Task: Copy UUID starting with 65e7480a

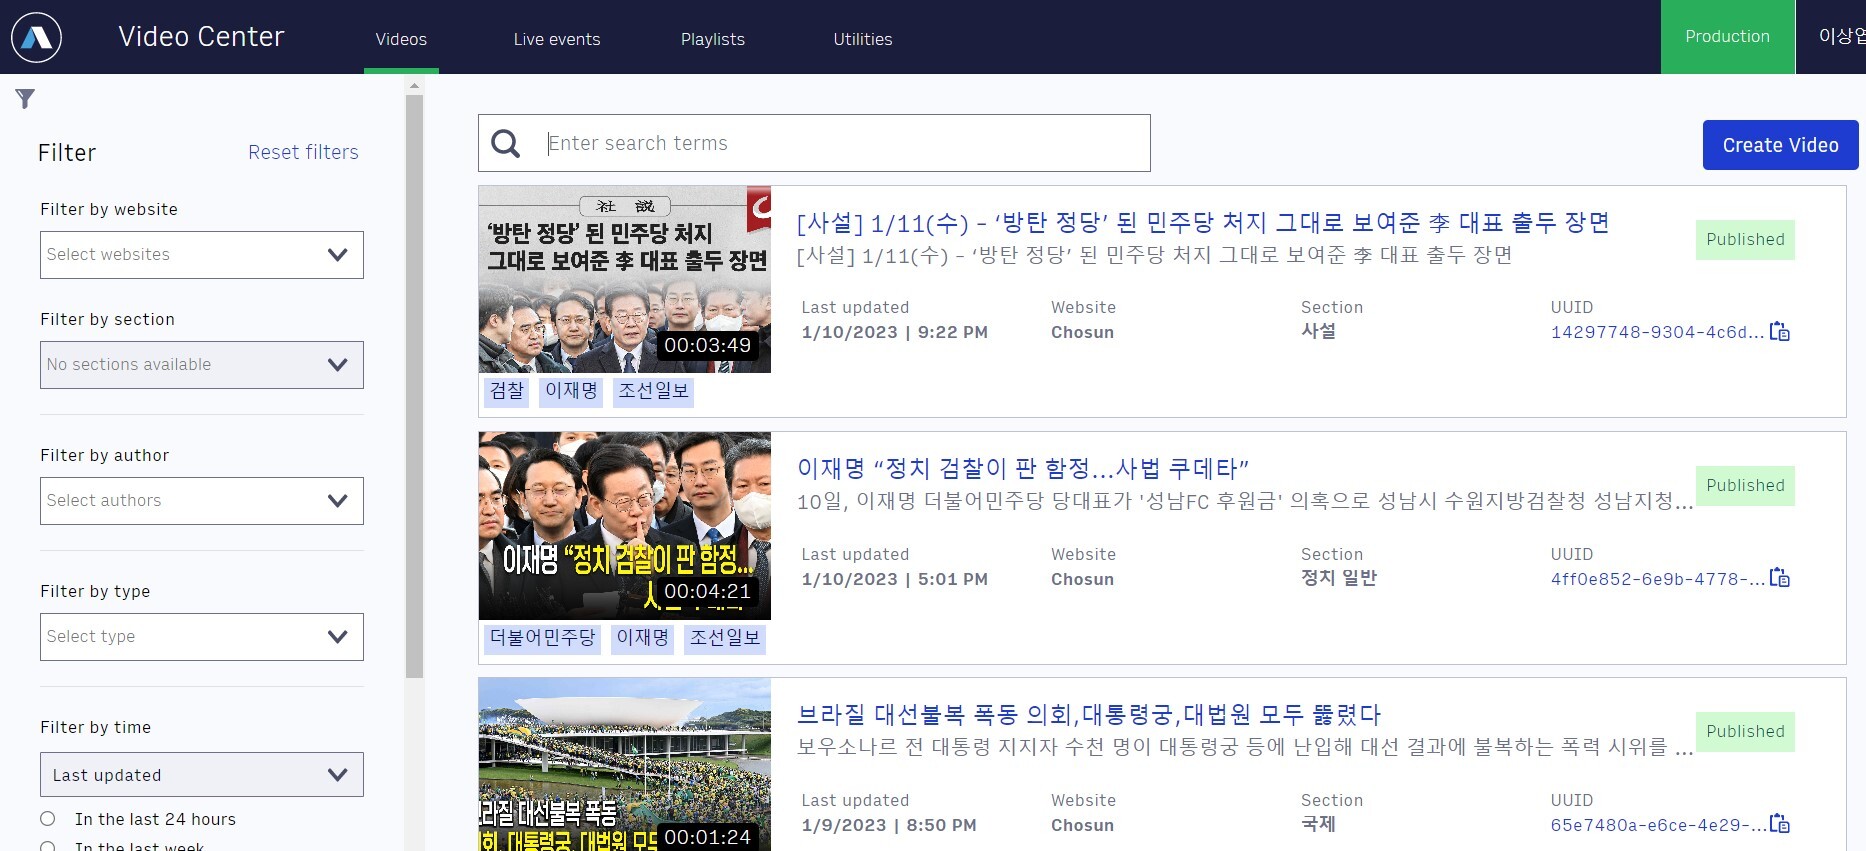Action: (x=1780, y=824)
